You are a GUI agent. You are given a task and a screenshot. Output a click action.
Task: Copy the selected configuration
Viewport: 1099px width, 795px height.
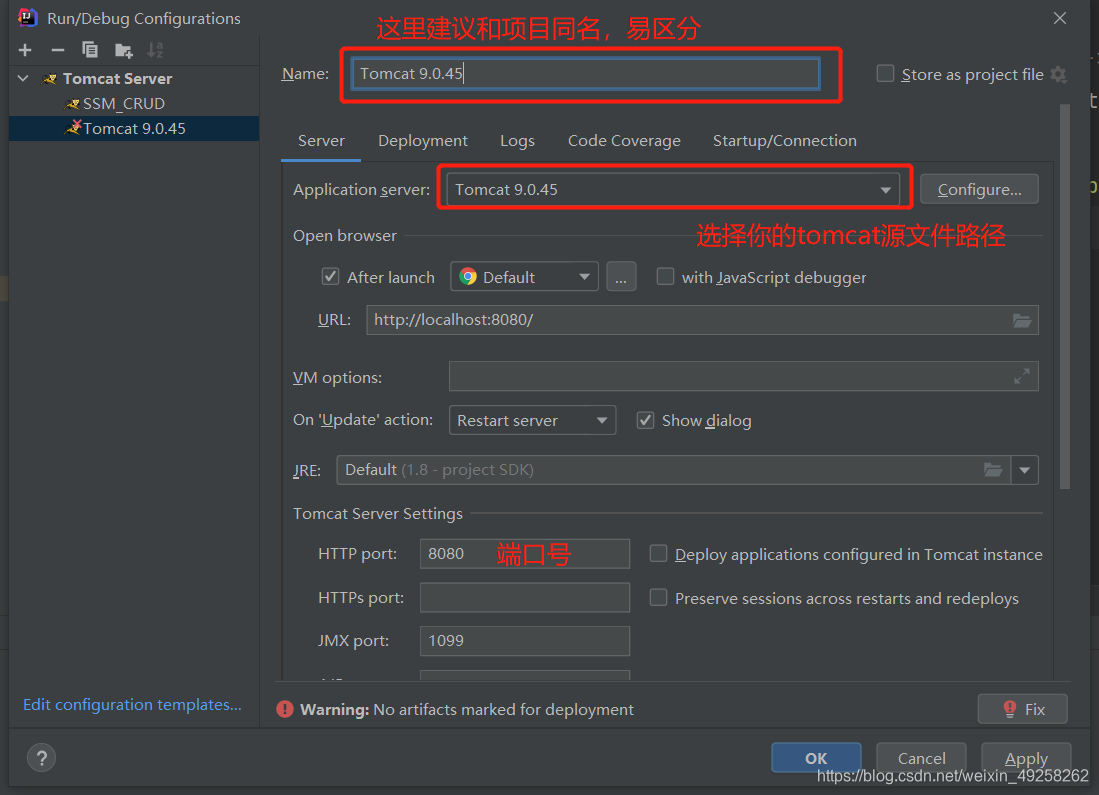click(x=90, y=50)
